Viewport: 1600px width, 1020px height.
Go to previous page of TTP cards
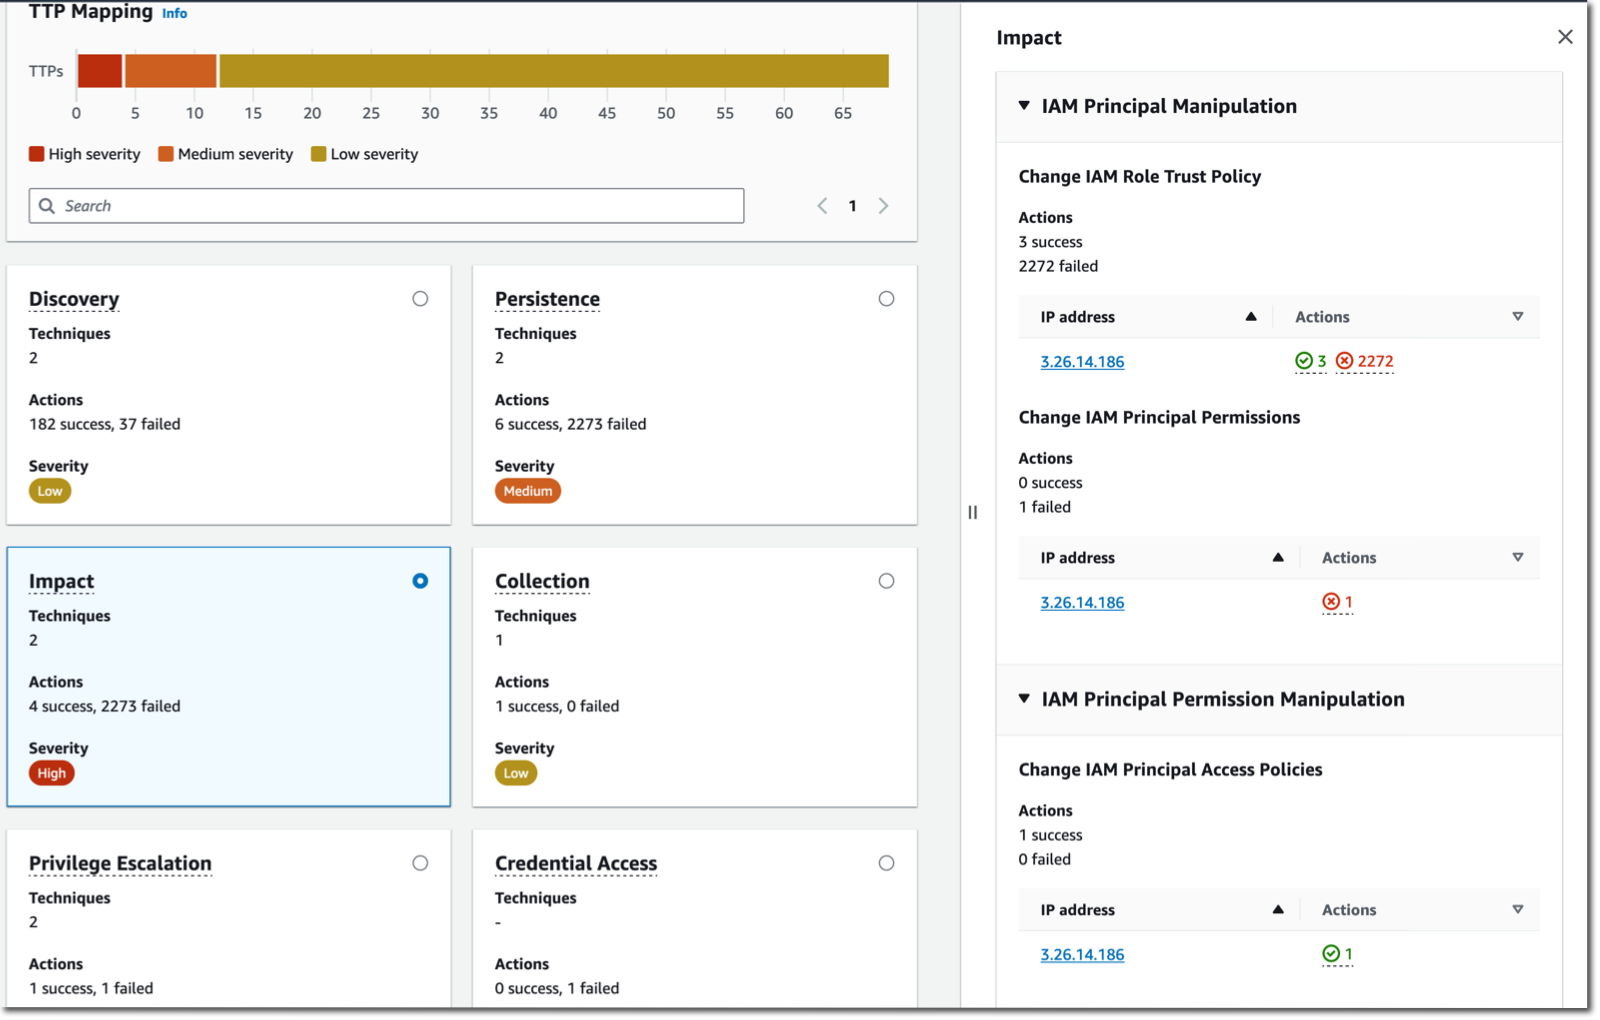pyautogui.click(x=822, y=206)
